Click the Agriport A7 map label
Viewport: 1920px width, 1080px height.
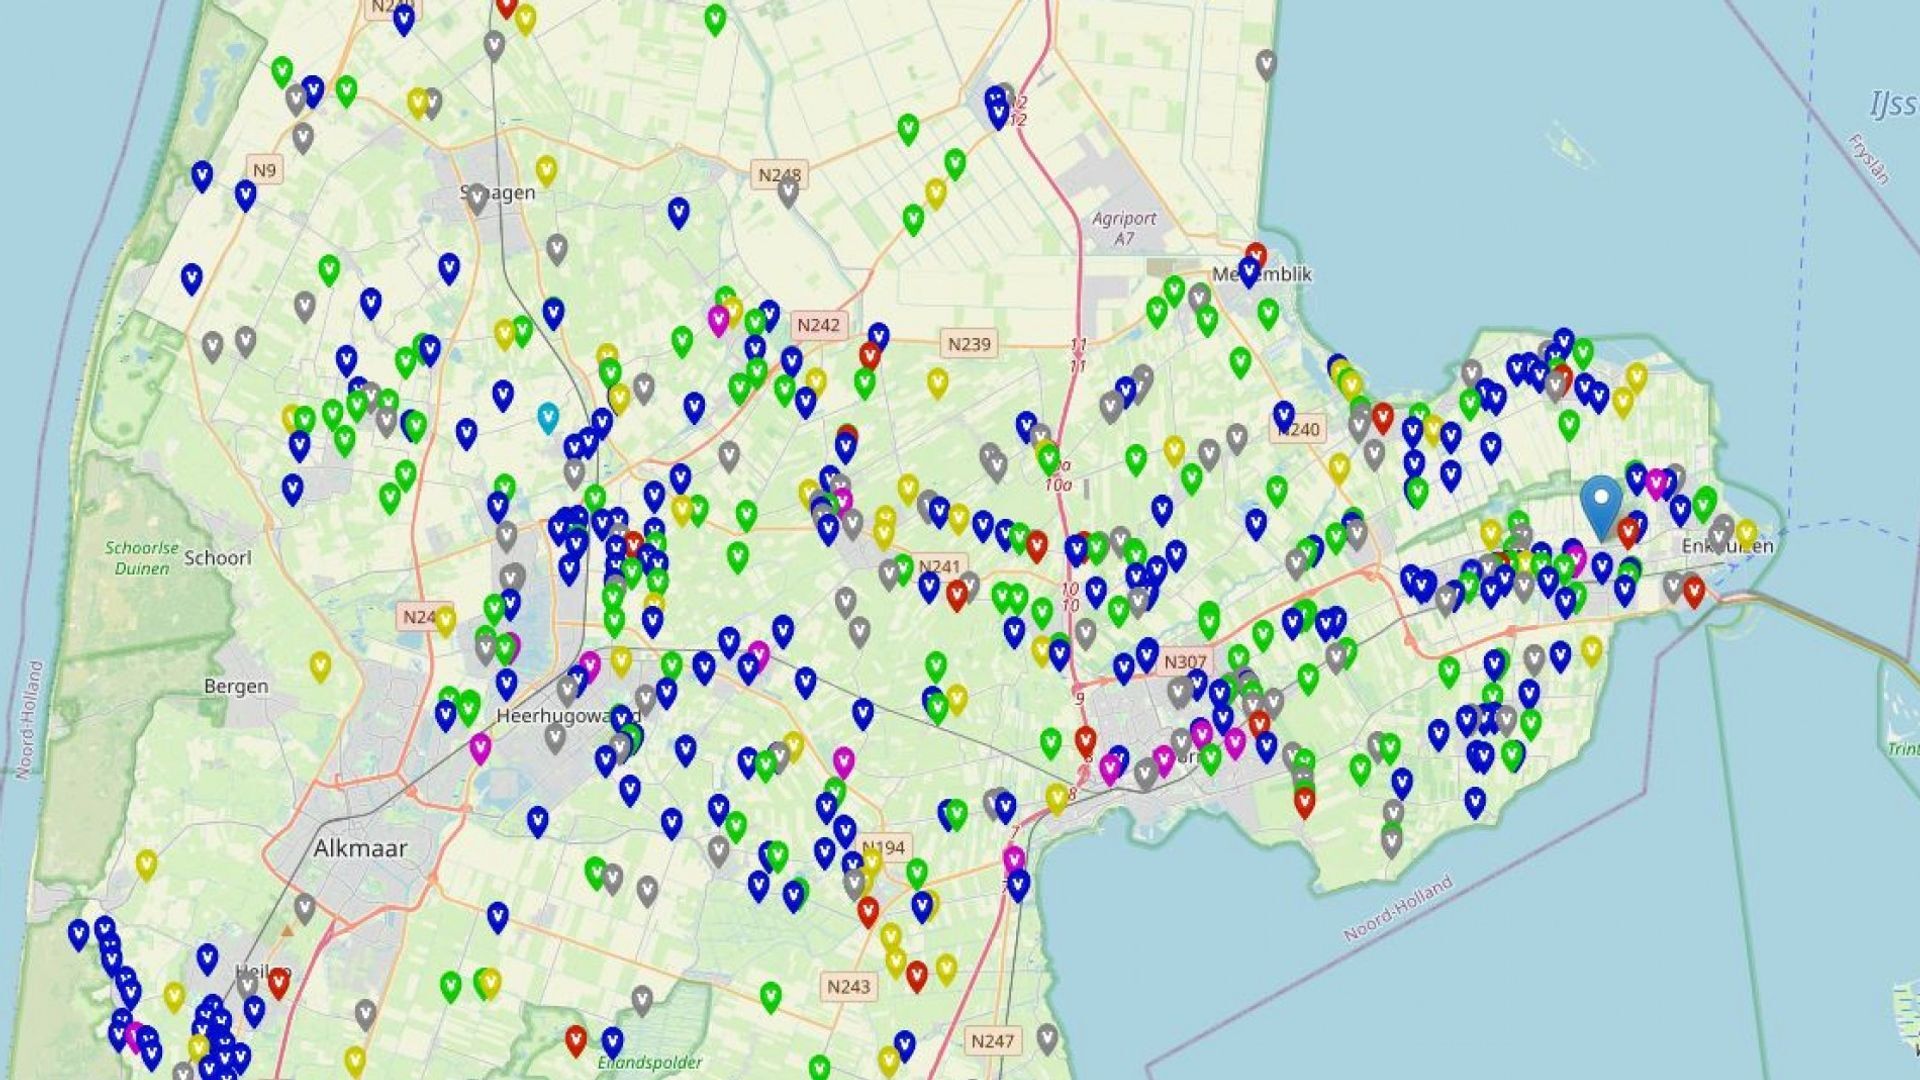[1124, 228]
